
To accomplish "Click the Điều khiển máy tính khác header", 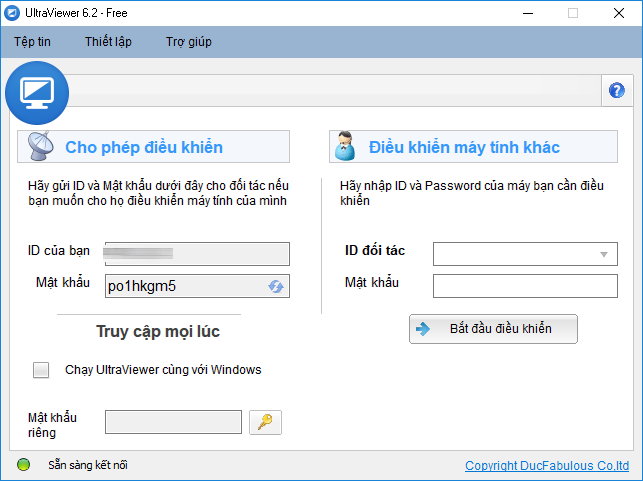I will (473, 147).
